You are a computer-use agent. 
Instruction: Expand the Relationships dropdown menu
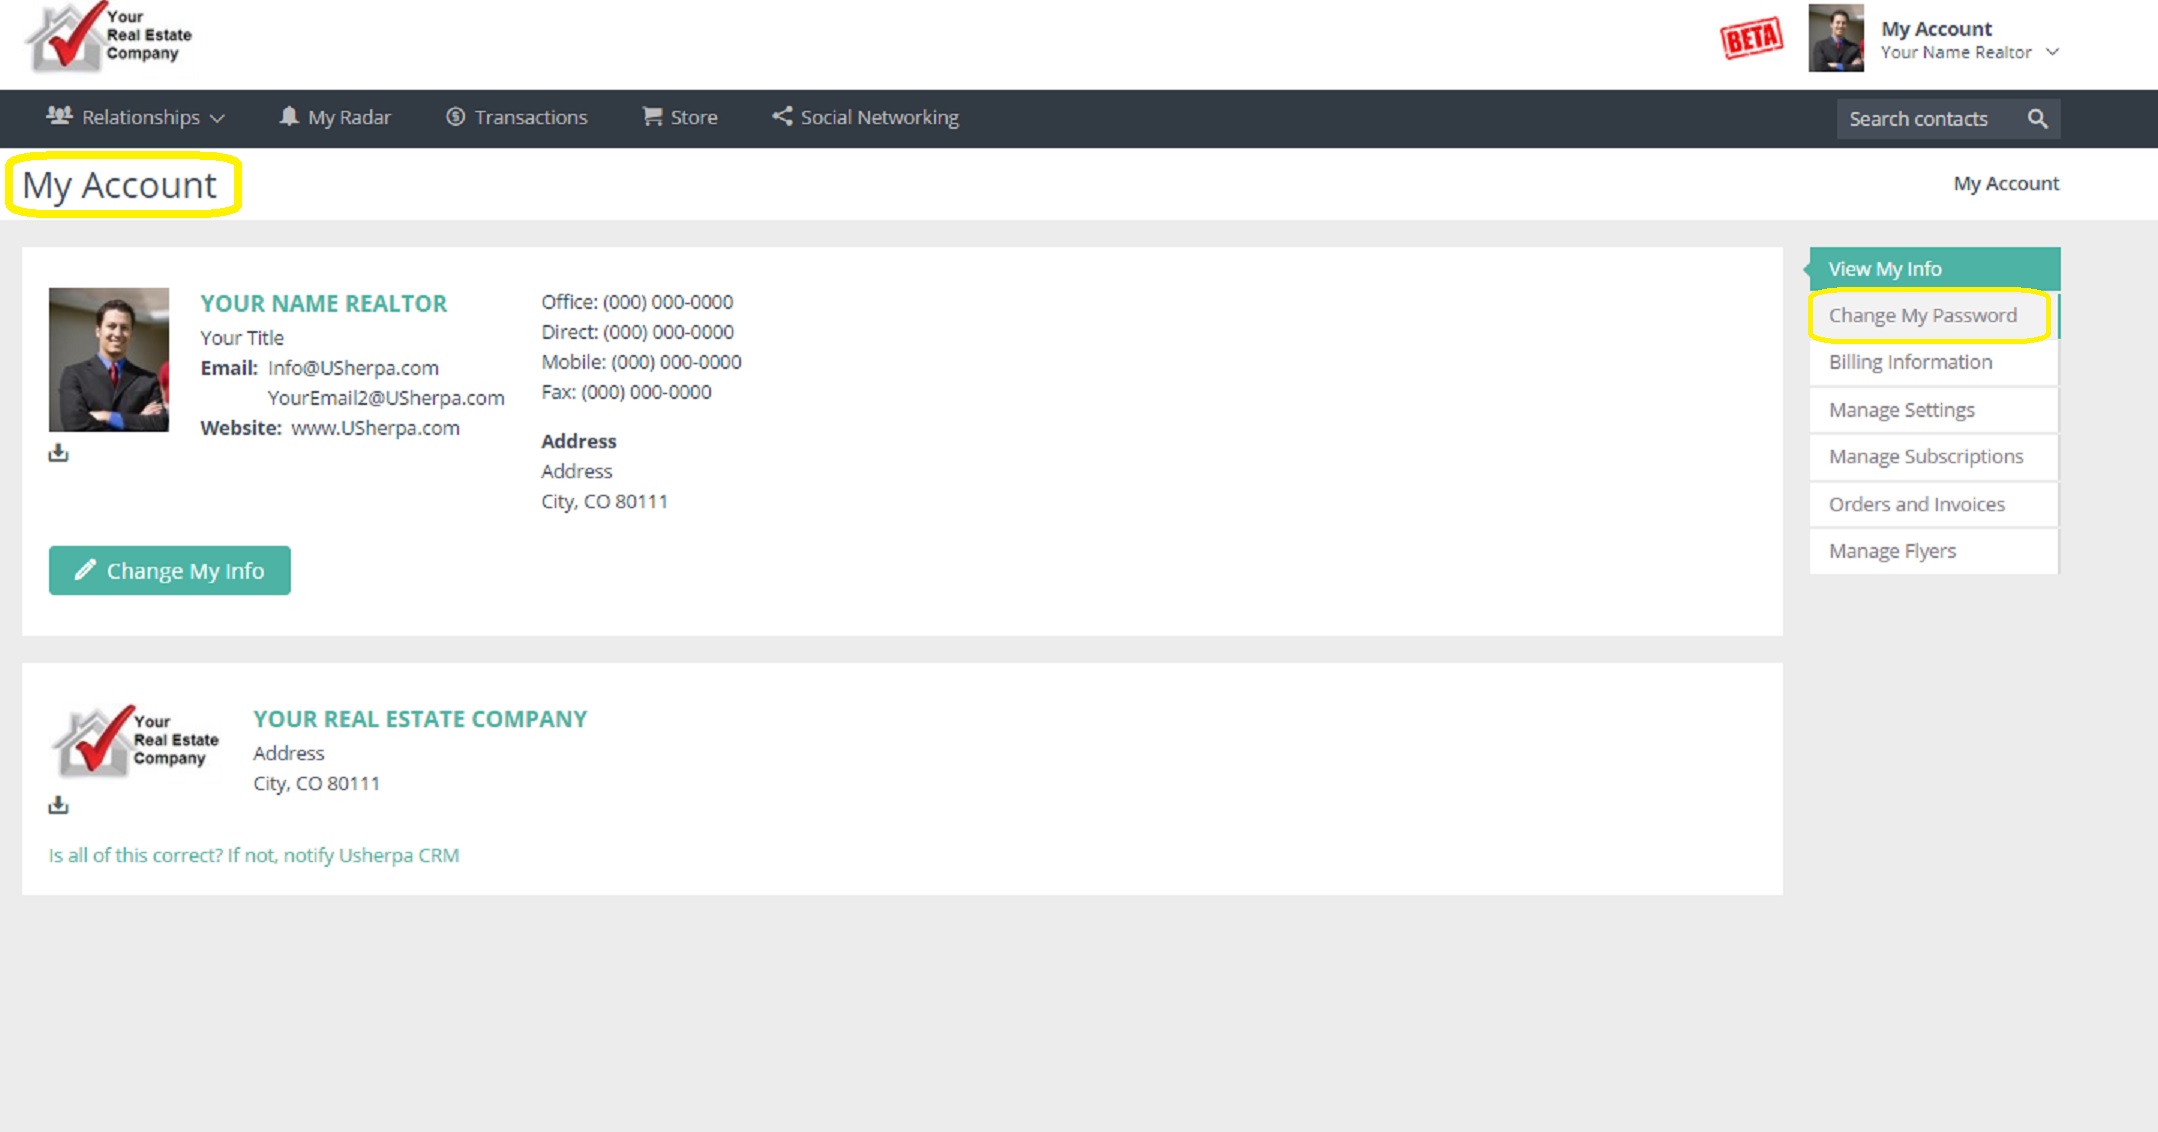tap(136, 117)
